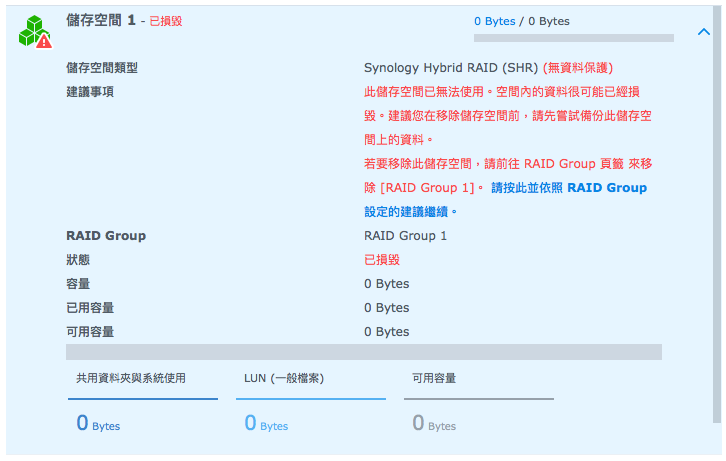This screenshot has height=461, width=726.
Task: Click the wide capacity distribution bar
Action: [x=363, y=352]
